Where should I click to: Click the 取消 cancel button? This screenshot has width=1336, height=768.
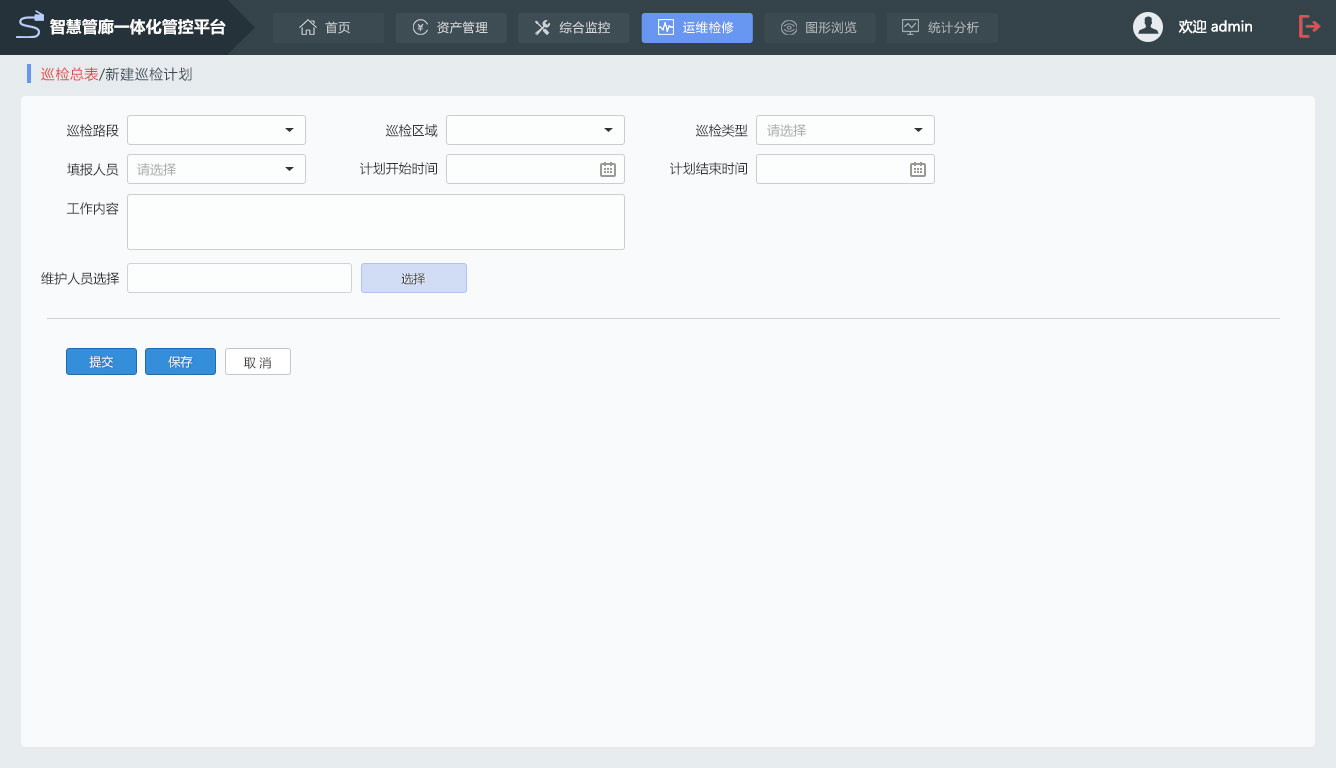pyautogui.click(x=257, y=362)
